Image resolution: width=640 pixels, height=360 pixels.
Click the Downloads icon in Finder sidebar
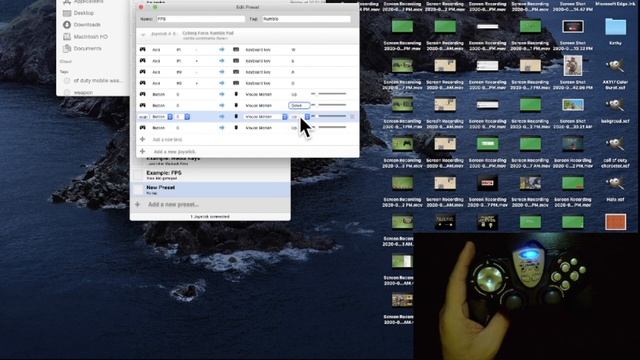coord(67,24)
